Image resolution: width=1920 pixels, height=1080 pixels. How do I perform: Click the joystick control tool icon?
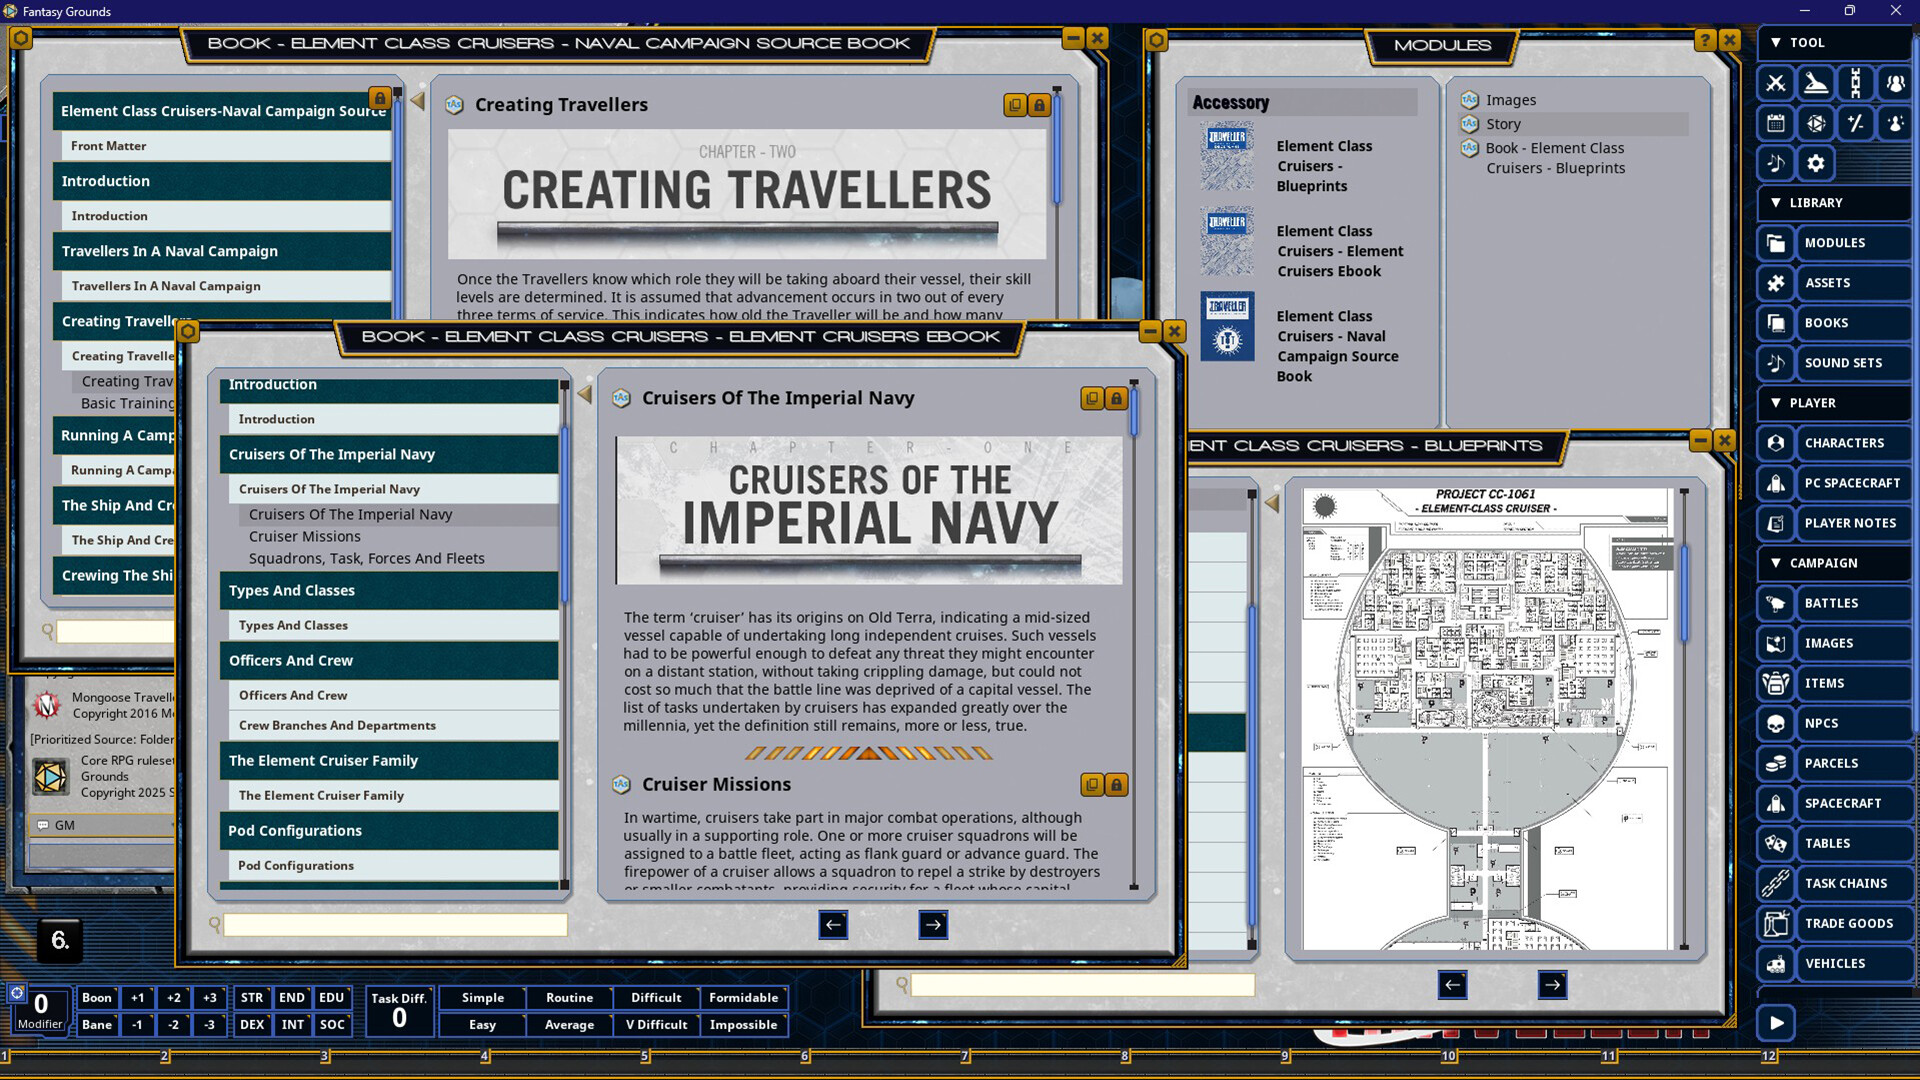pos(1815,83)
